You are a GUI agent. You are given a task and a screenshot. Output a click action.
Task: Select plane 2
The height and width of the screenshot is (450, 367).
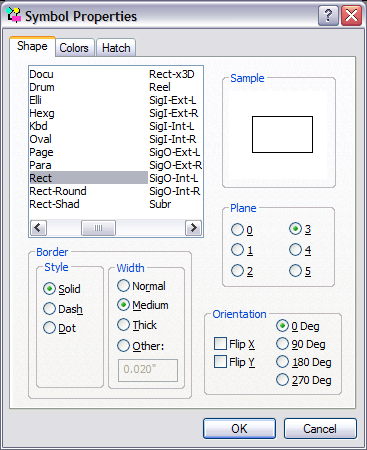pyautogui.click(x=242, y=271)
